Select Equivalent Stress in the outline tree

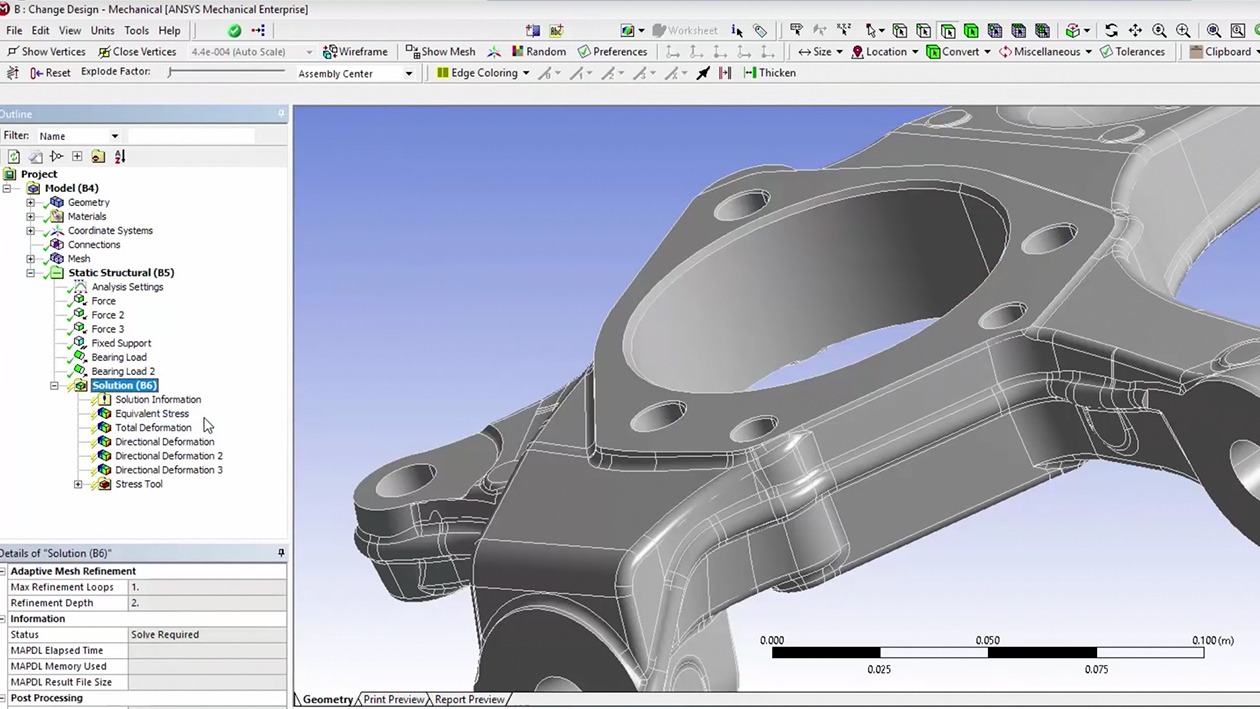151,414
